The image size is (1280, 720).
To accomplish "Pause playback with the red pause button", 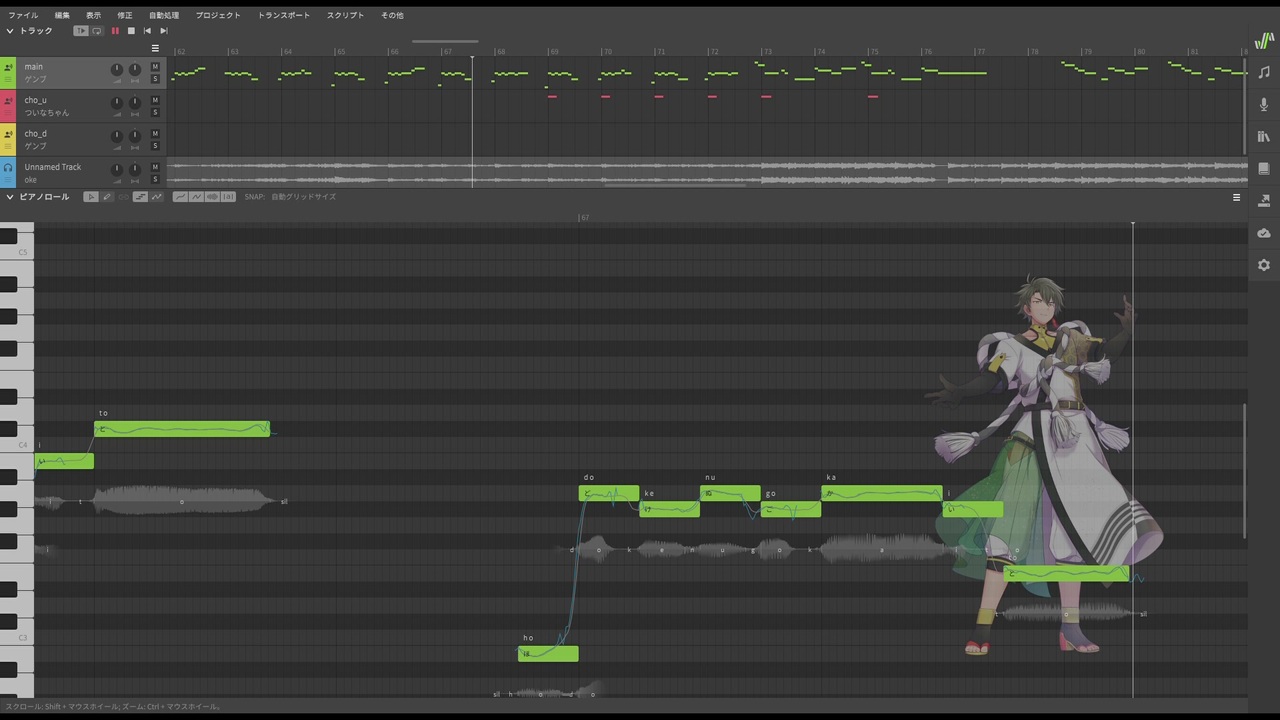I will pos(115,31).
